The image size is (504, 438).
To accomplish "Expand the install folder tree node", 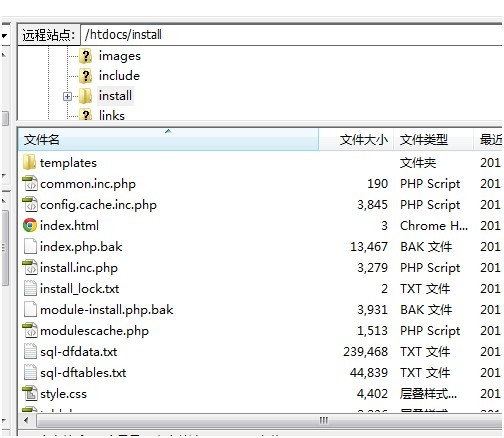I will point(67,96).
